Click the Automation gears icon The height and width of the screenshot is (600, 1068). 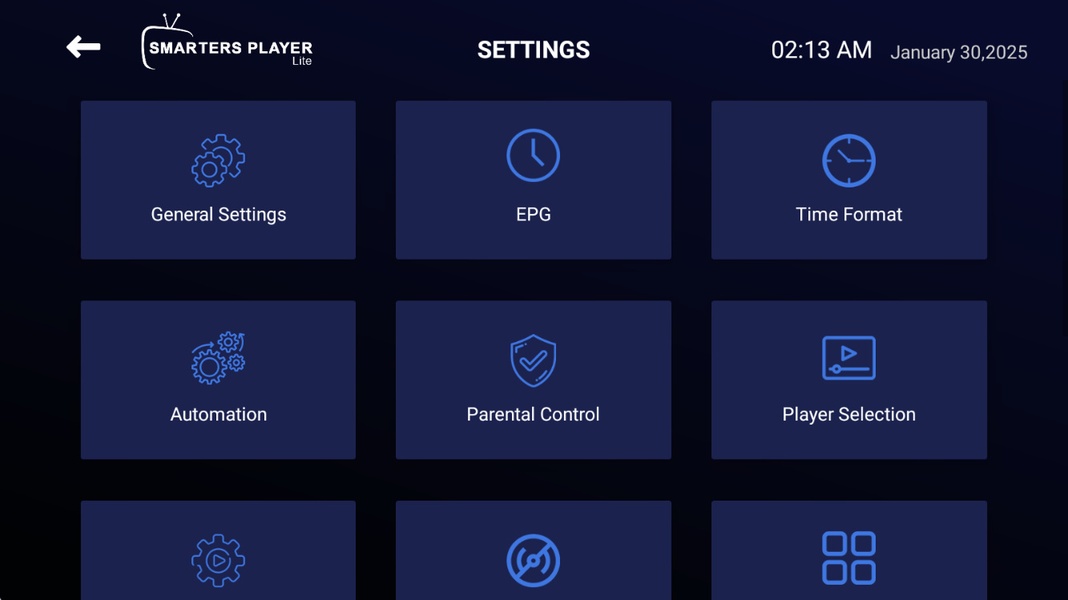click(x=218, y=358)
